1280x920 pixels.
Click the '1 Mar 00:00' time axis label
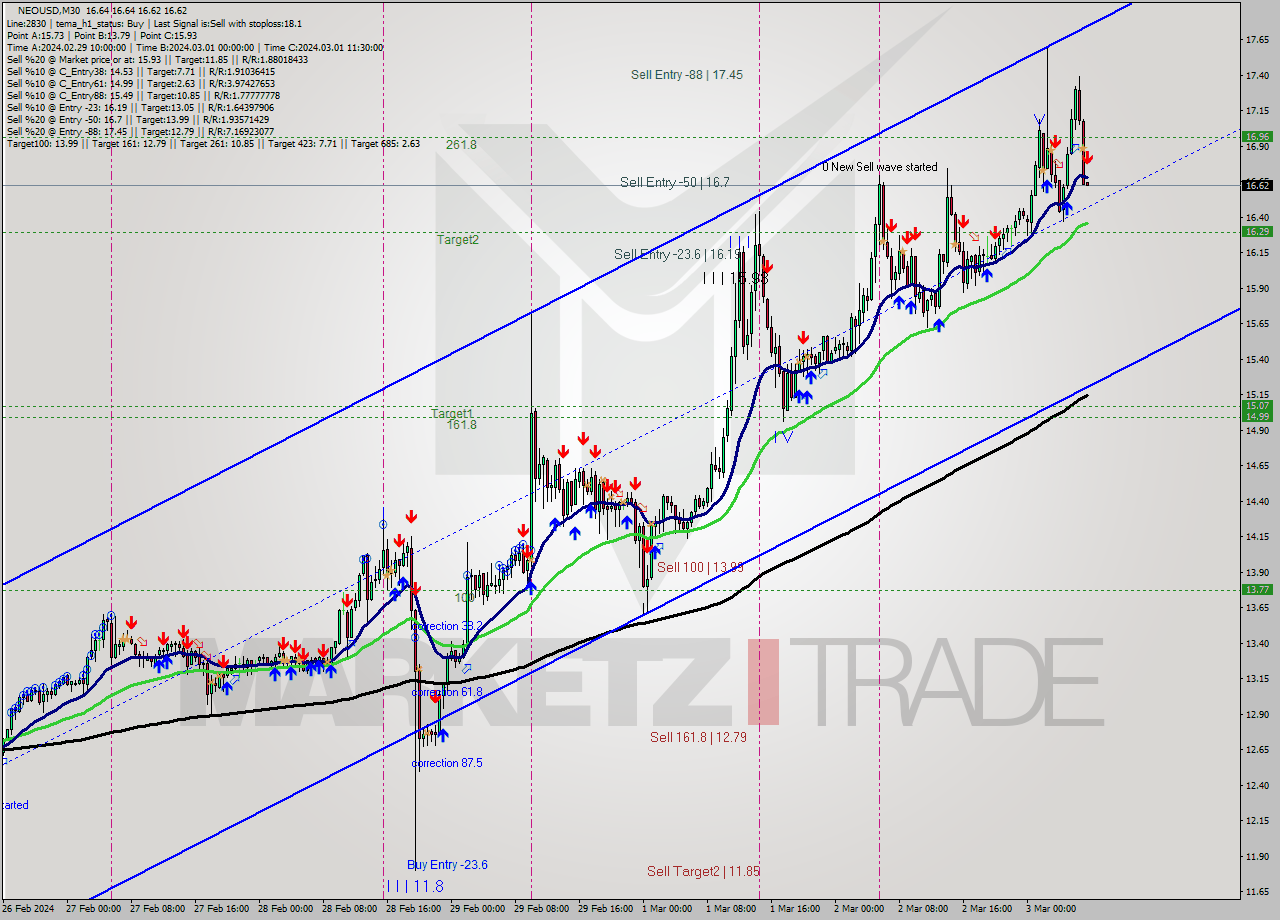click(667, 909)
